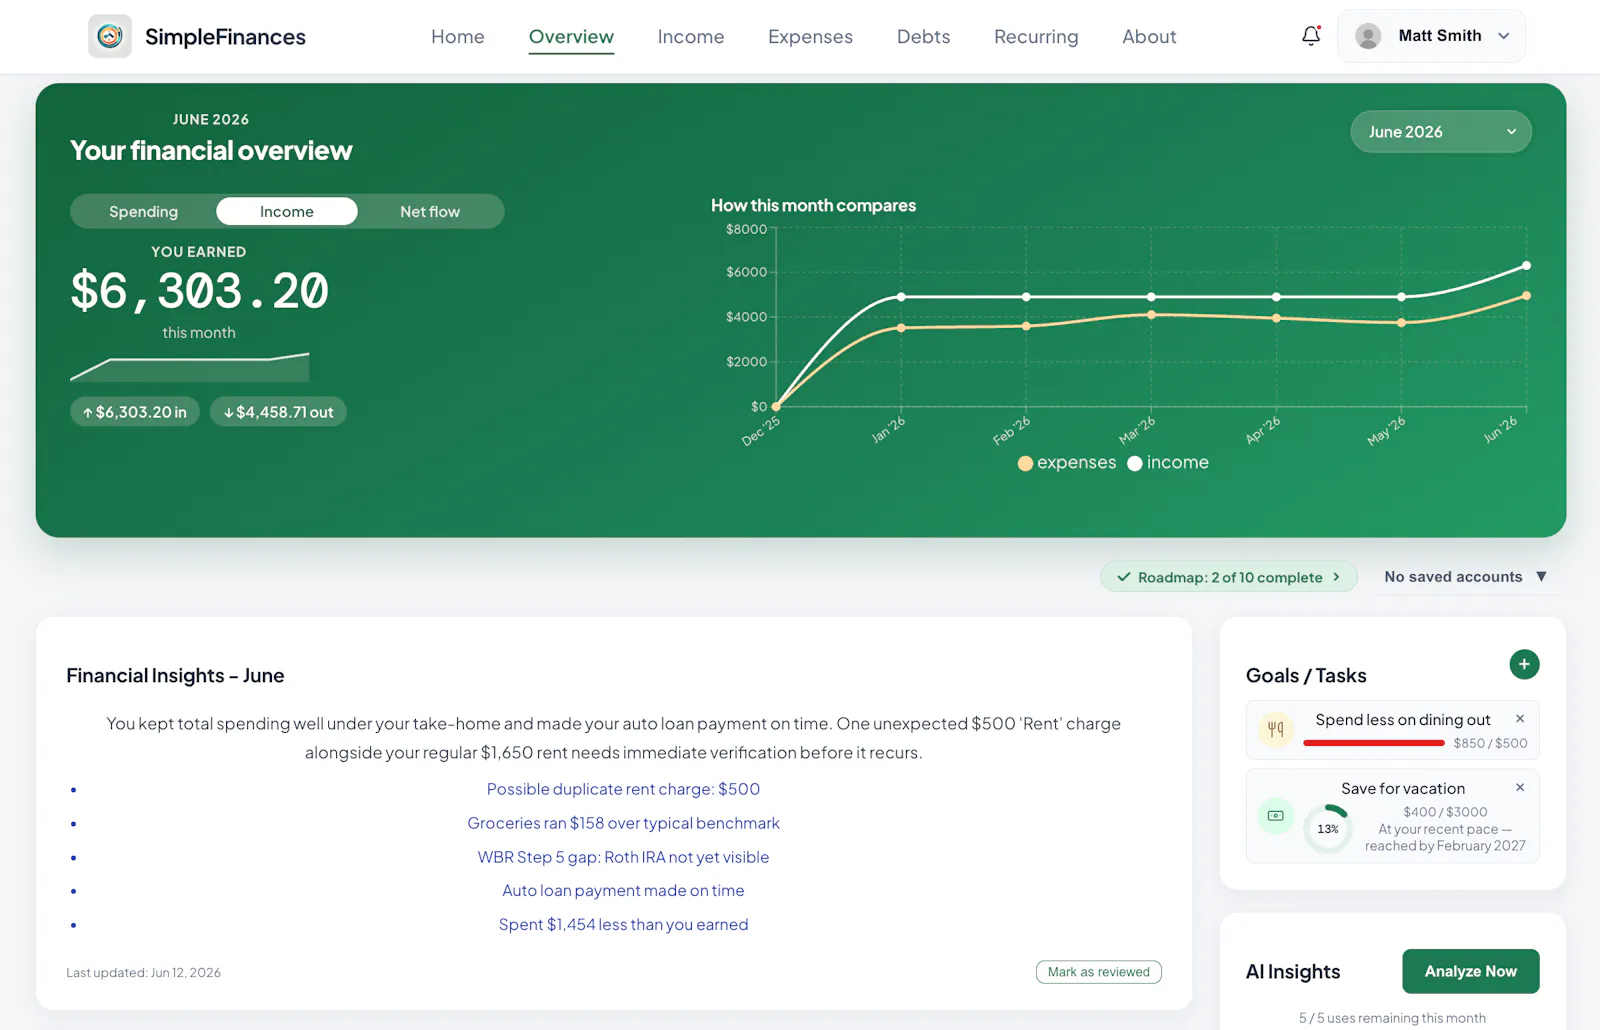Click the $6,303.20 earned amount
The width and height of the screenshot is (1600, 1030).
tap(199, 291)
